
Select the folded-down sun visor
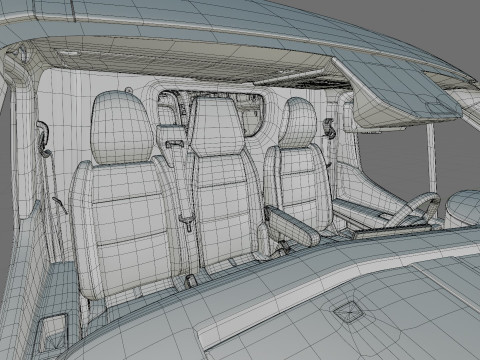[397, 87]
